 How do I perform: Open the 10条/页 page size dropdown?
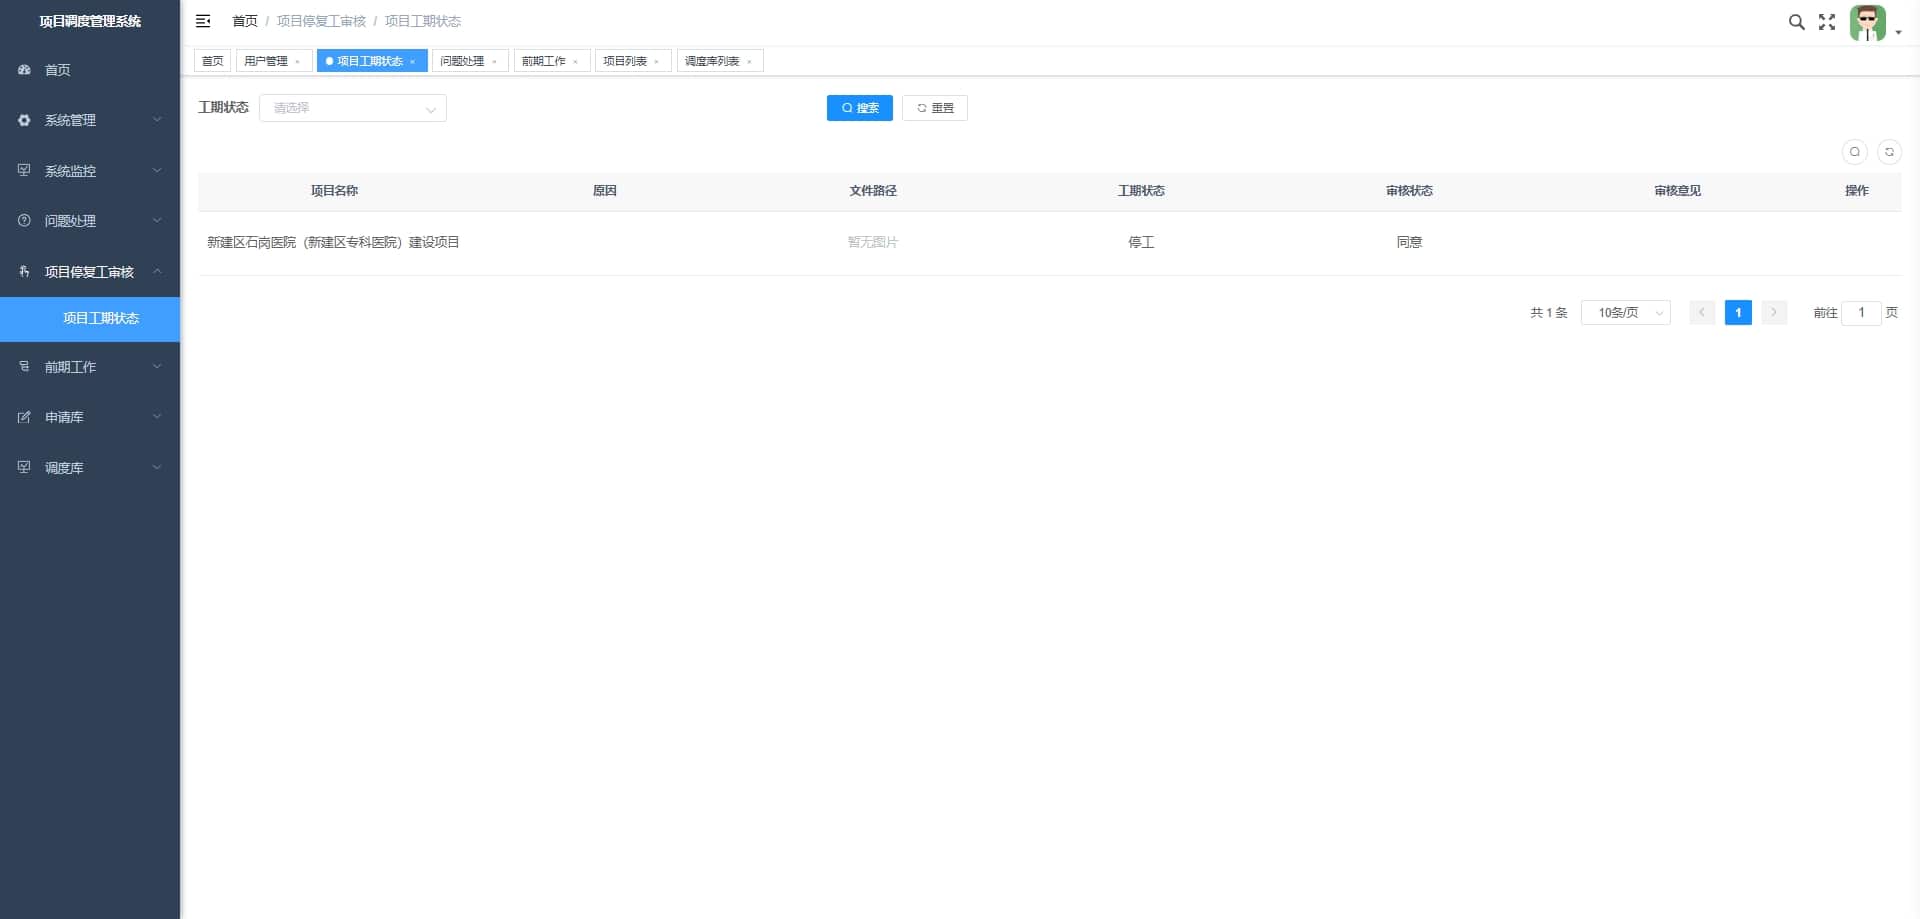tap(1626, 313)
